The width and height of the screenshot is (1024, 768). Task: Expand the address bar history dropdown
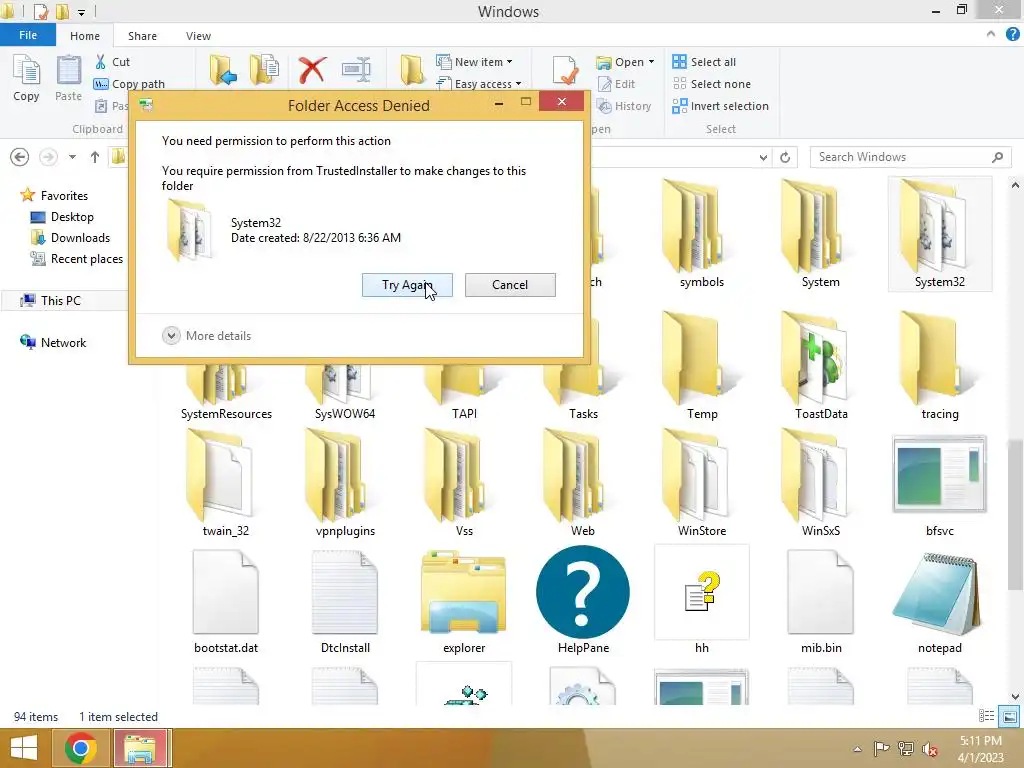click(x=763, y=157)
